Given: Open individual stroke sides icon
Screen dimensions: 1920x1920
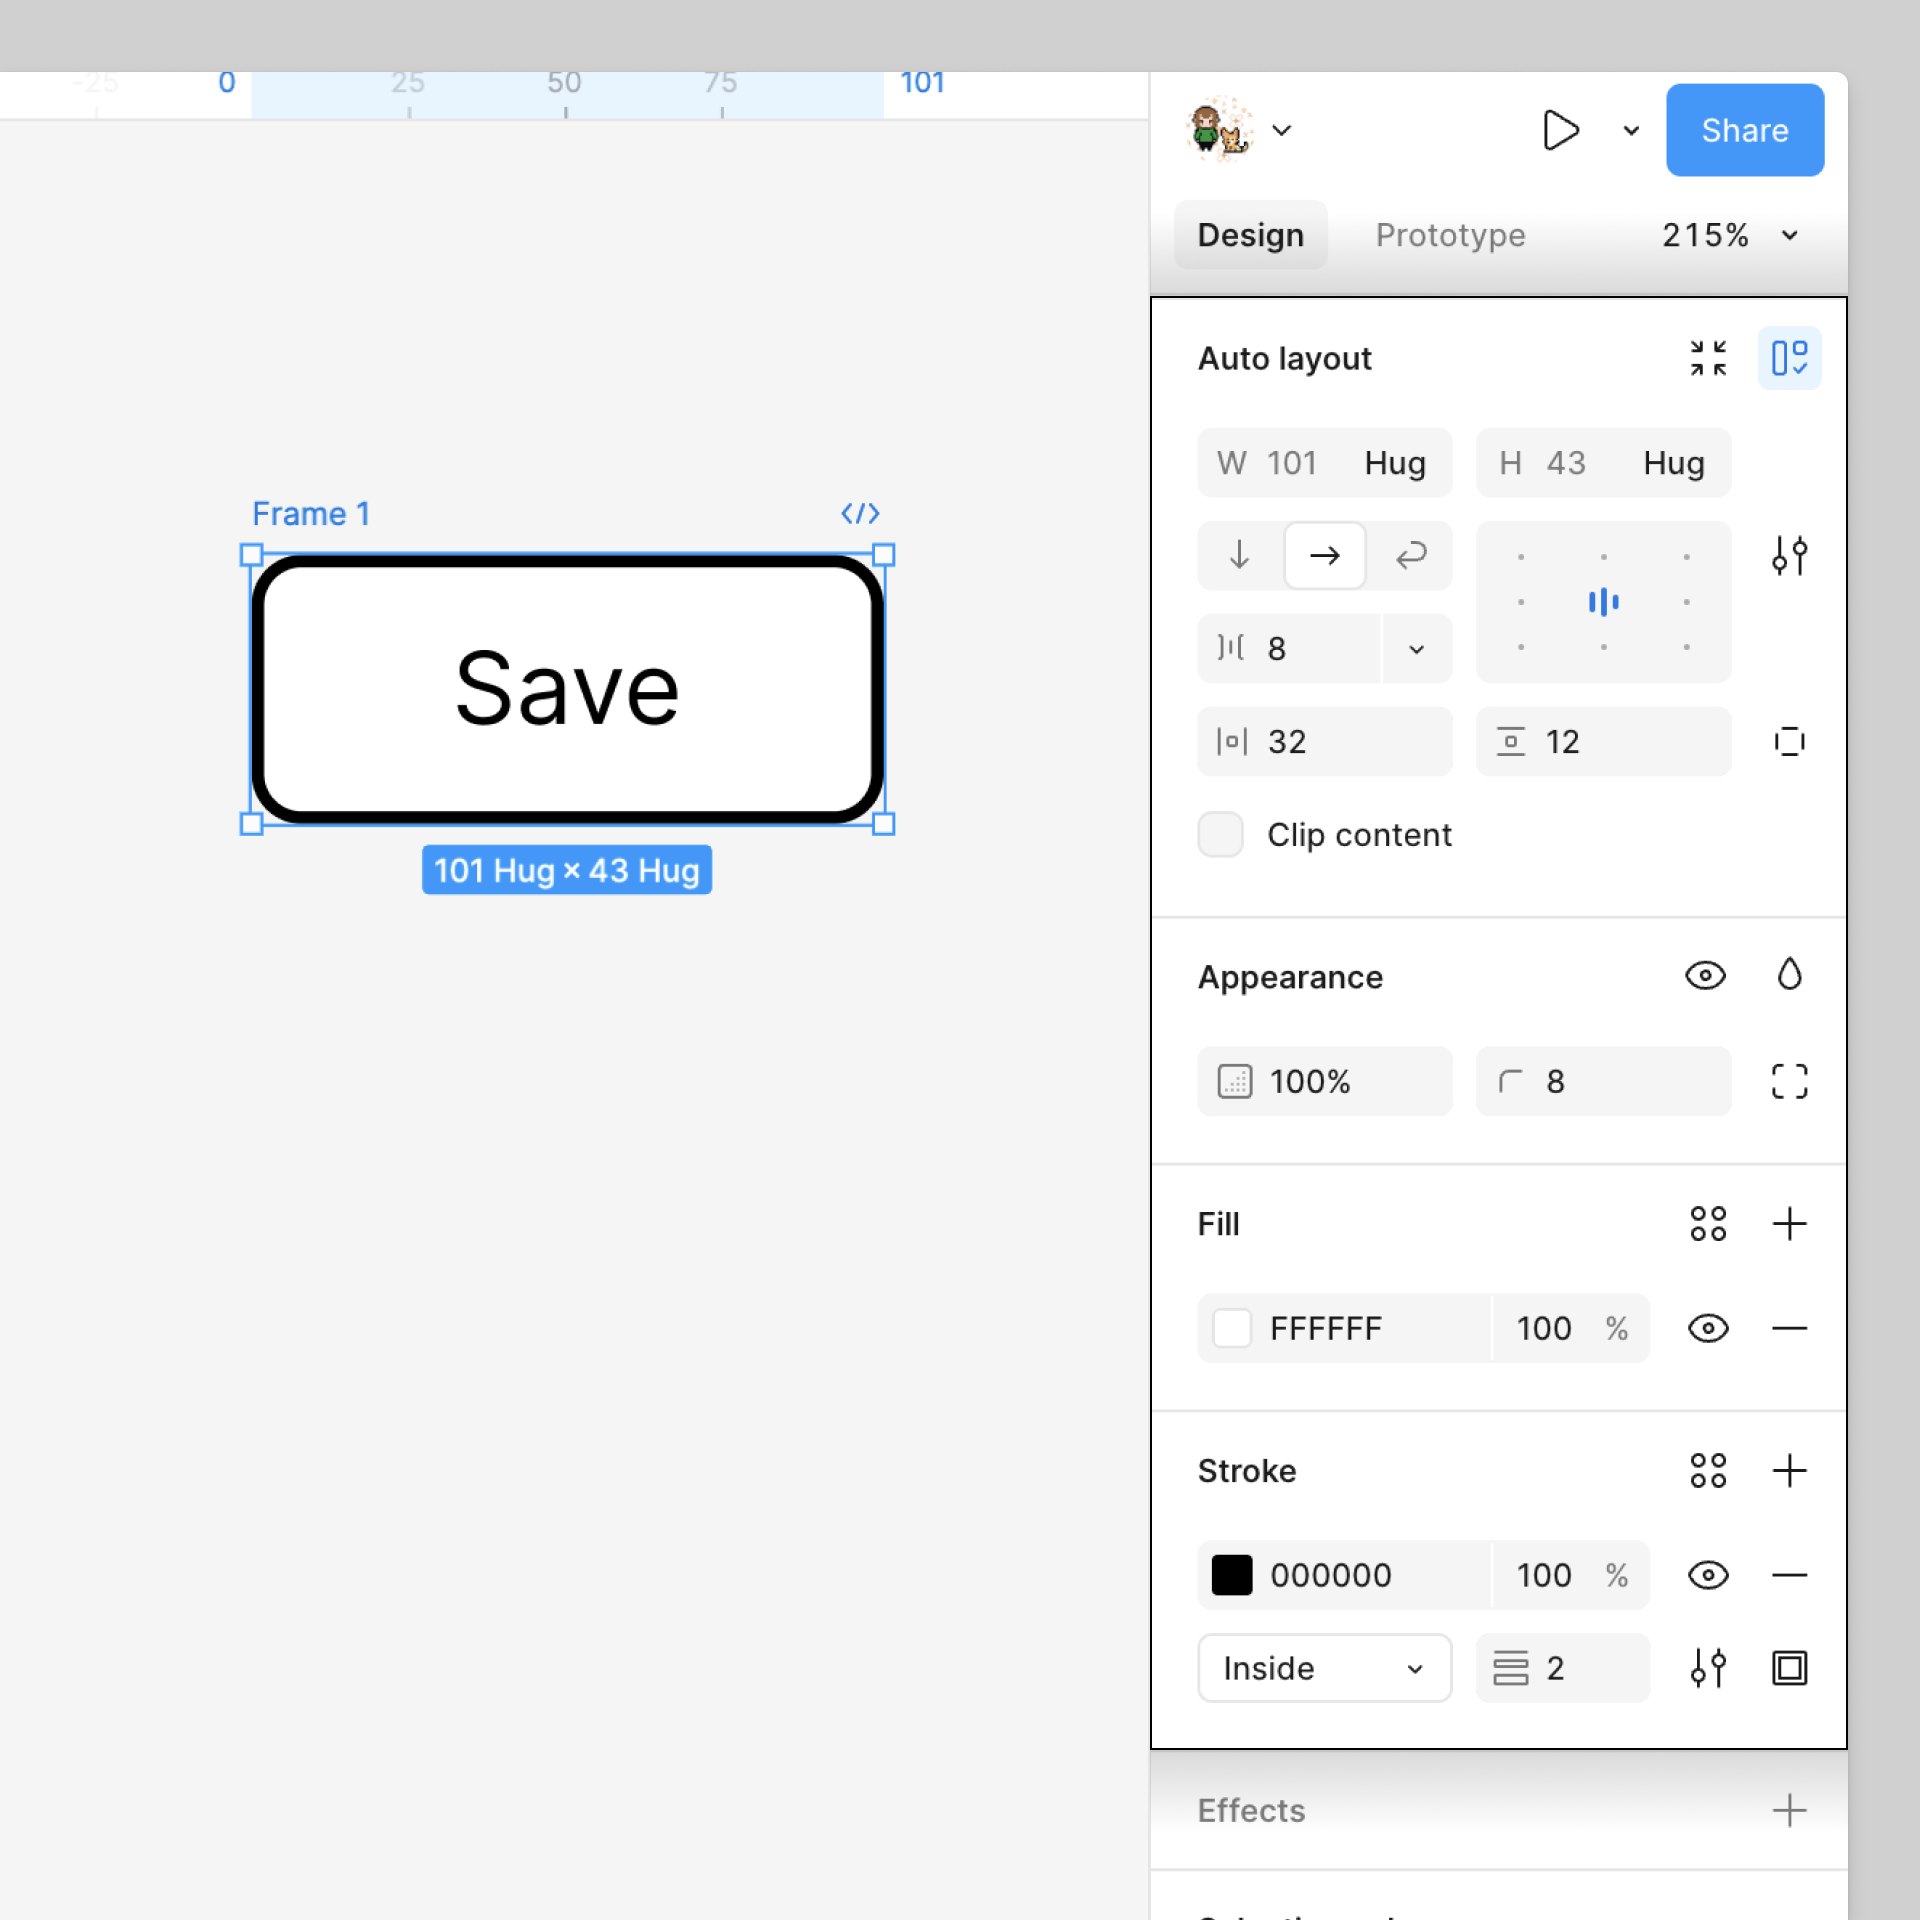Looking at the screenshot, I should tap(1789, 1668).
